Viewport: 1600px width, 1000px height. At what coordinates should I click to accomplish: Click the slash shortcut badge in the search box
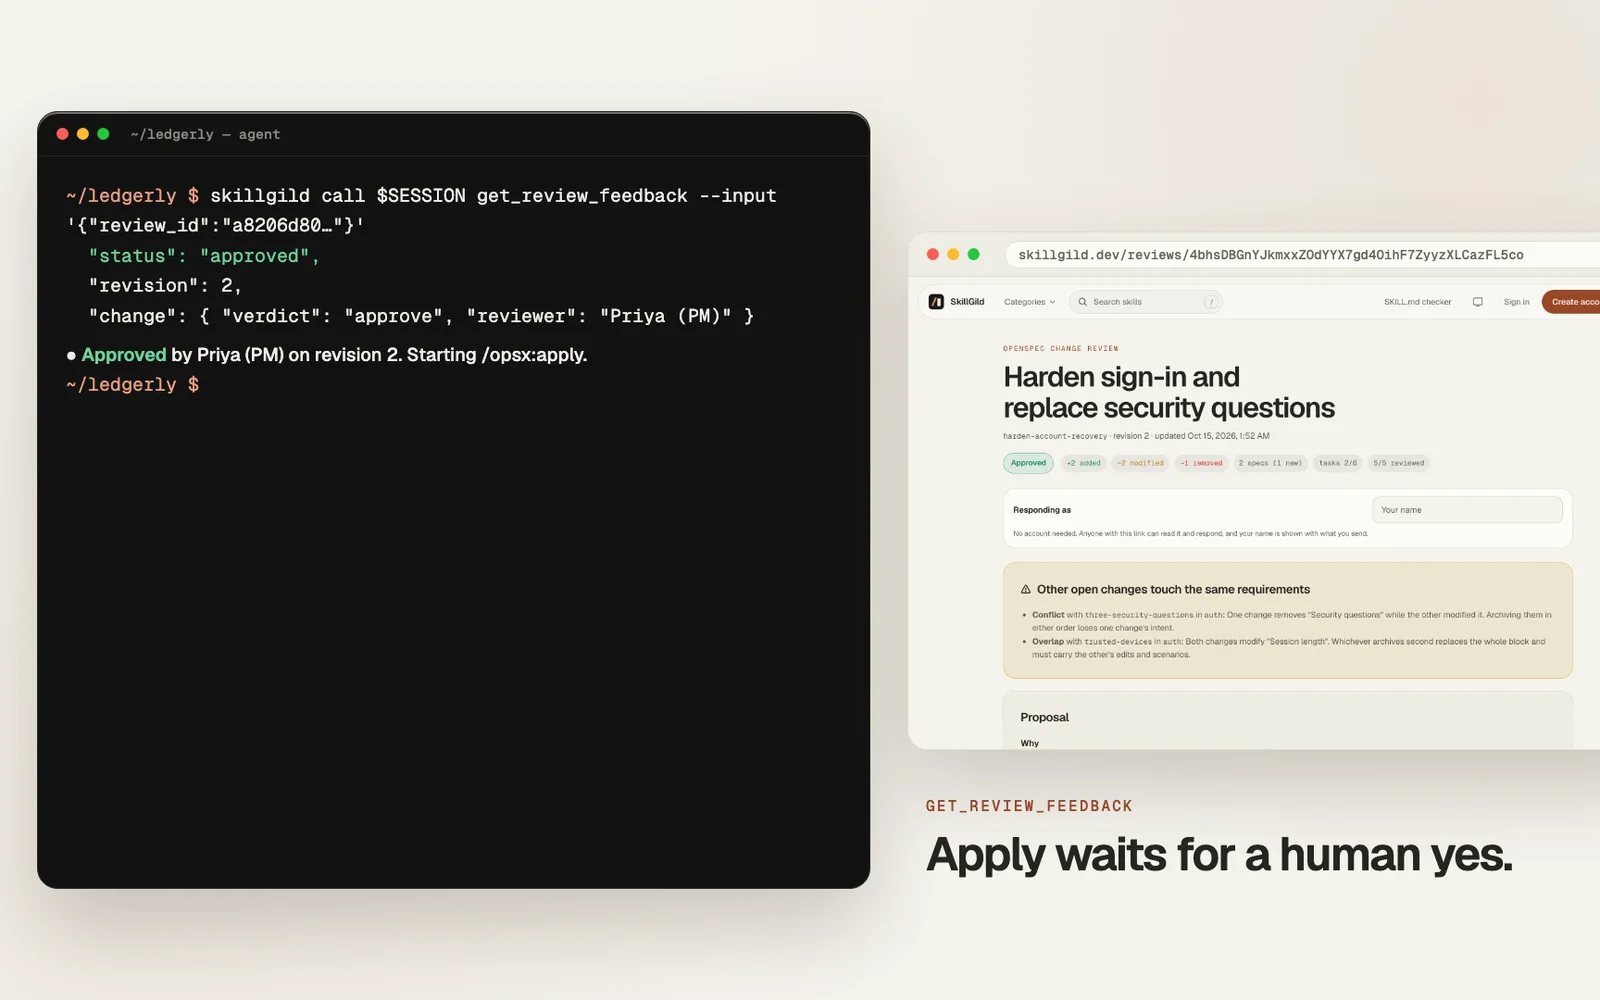(1211, 302)
